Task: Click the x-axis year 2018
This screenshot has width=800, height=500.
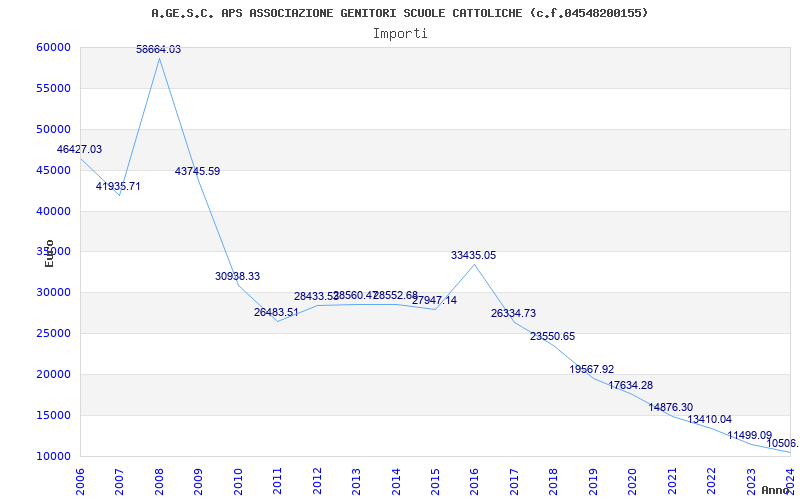Action: [x=554, y=480]
